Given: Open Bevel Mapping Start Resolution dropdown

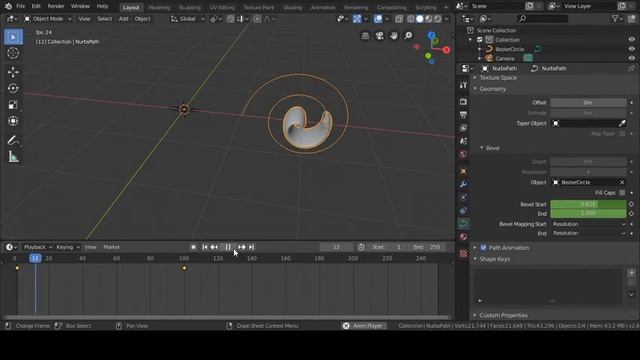Looking at the screenshot, I should (588, 224).
